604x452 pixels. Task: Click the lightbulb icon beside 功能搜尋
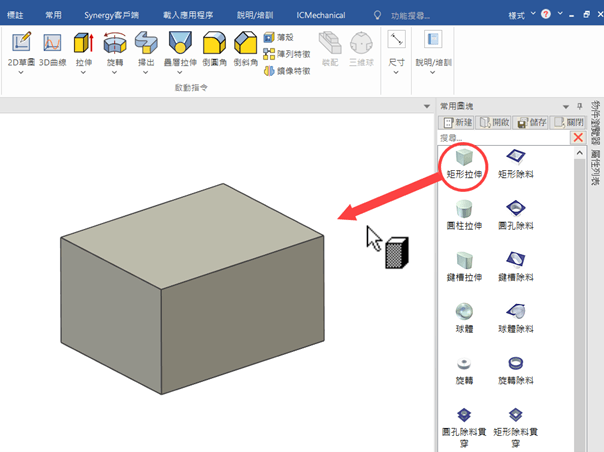(377, 15)
